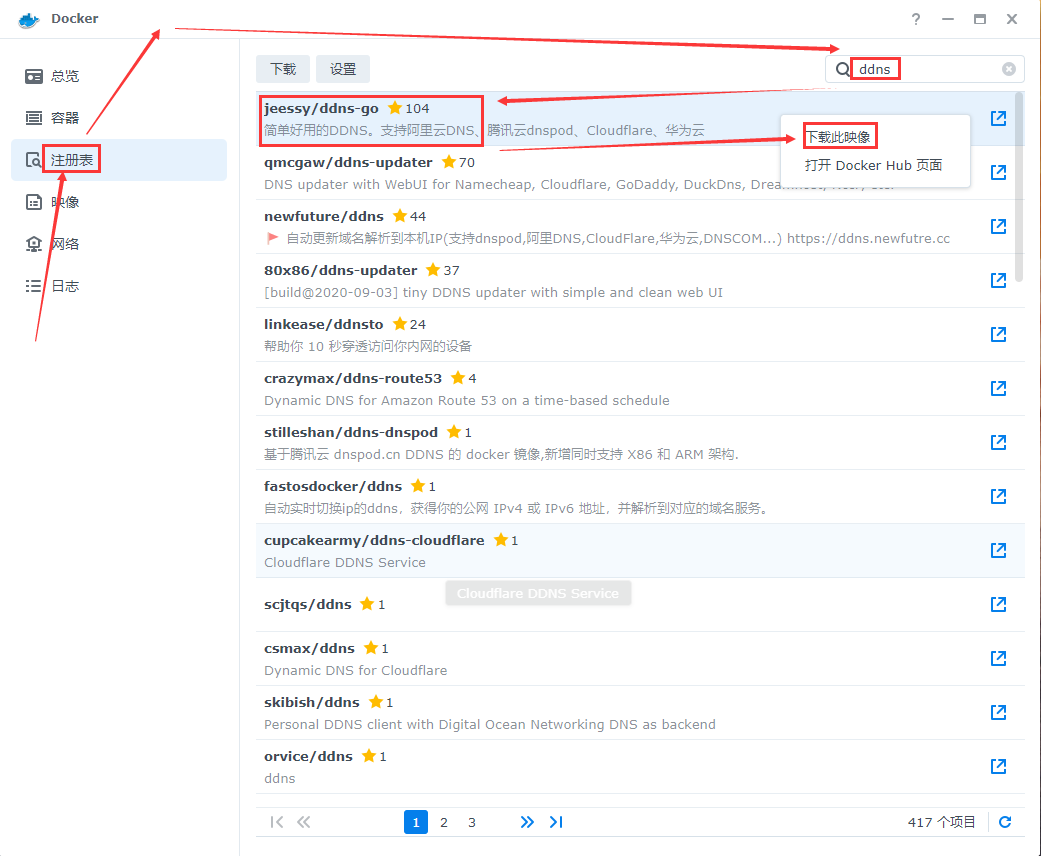
Task: Open 日志 logs in sidebar
Action: (119, 286)
